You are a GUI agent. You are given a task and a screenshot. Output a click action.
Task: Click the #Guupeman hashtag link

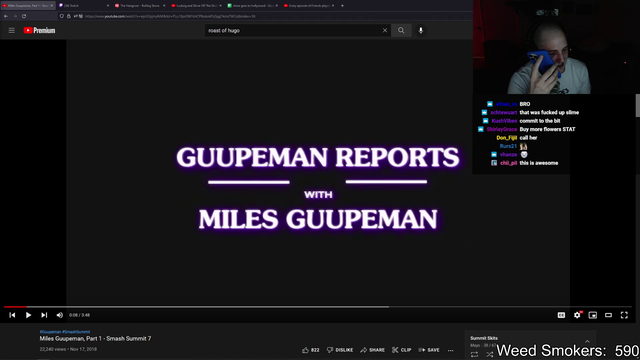point(50,332)
